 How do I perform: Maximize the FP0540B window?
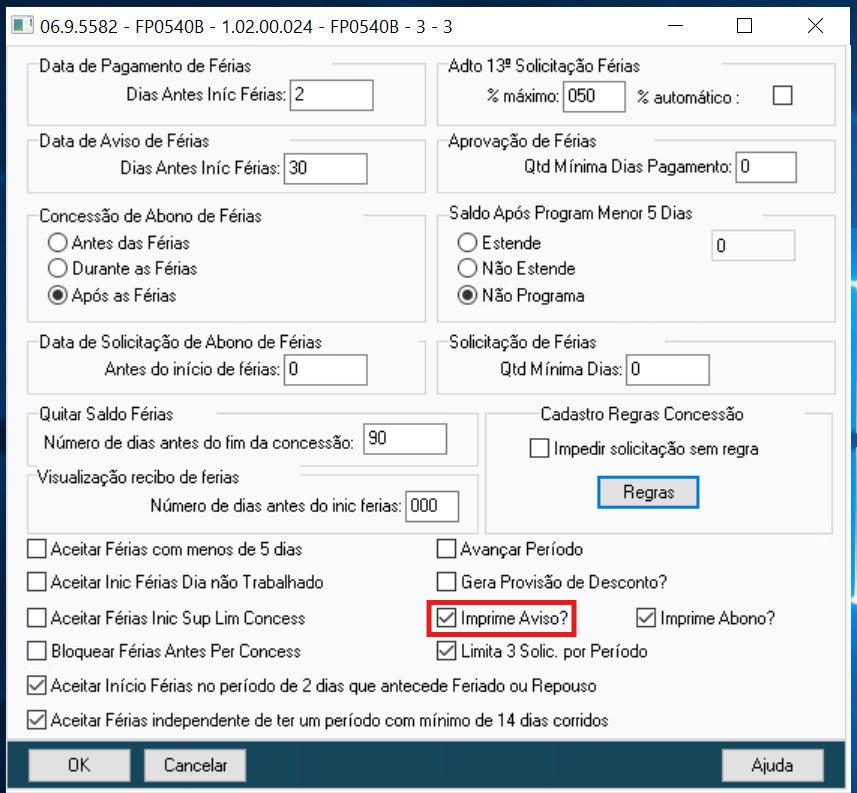pos(744,26)
